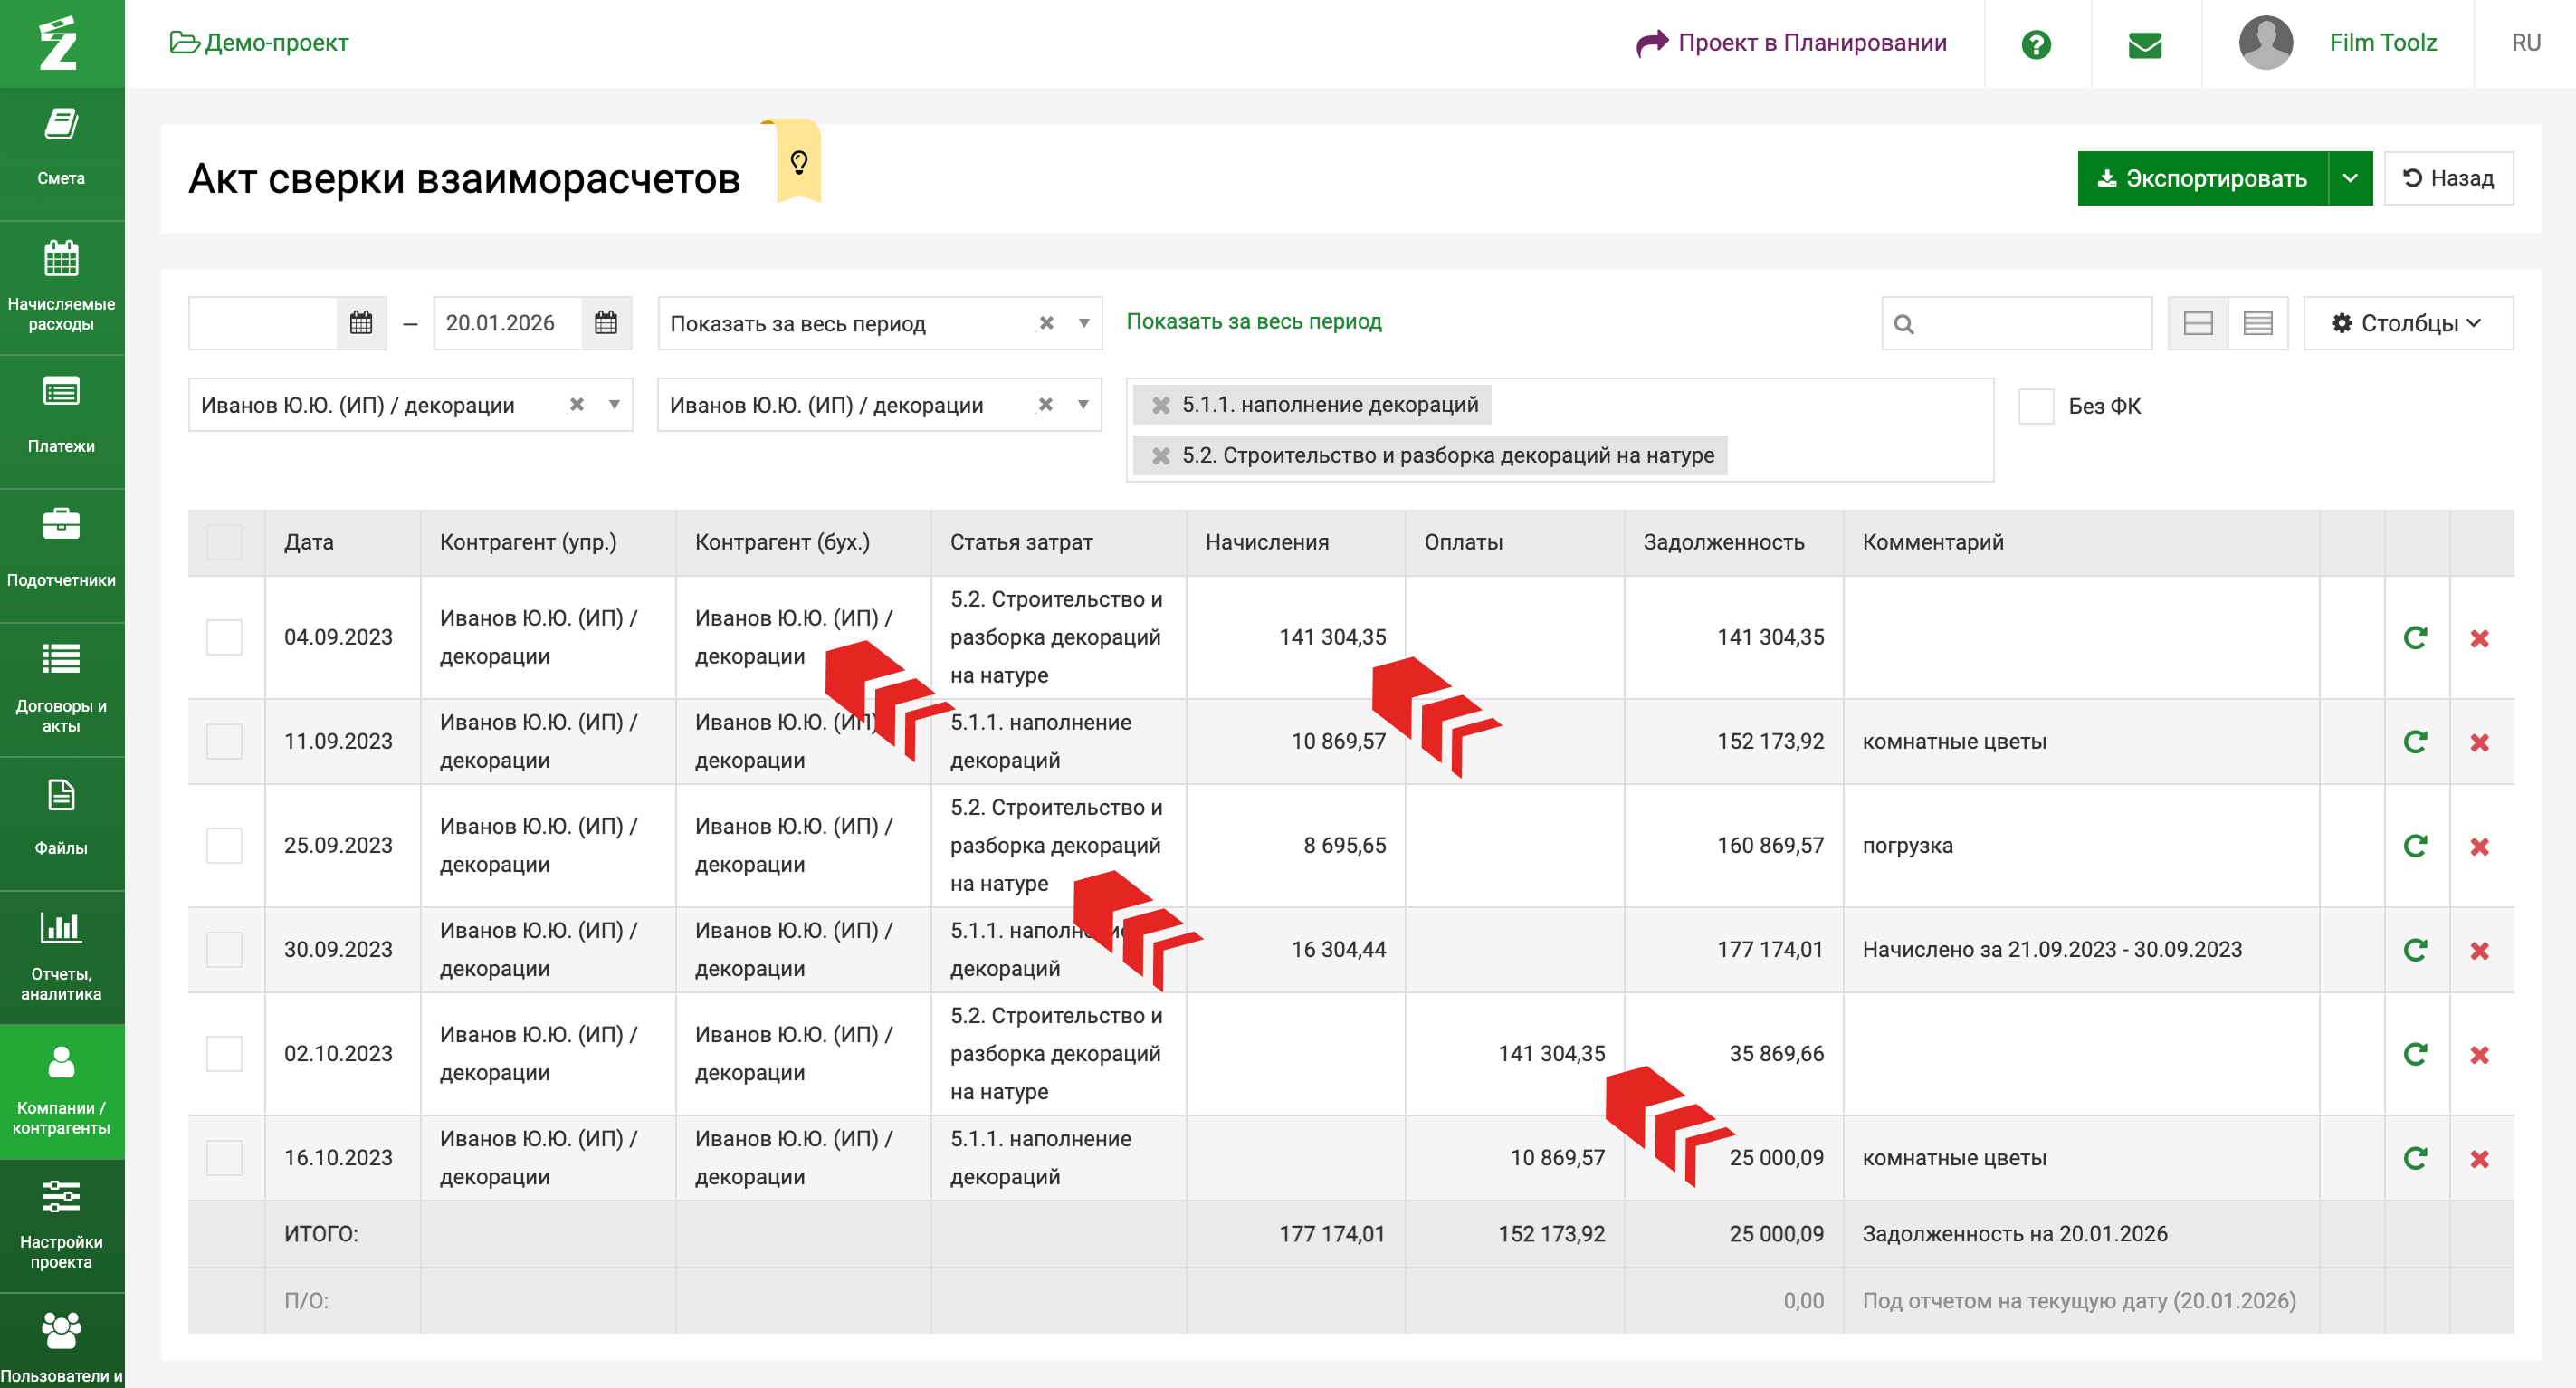
Task: Click the Назад button
Action: coord(2447,179)
